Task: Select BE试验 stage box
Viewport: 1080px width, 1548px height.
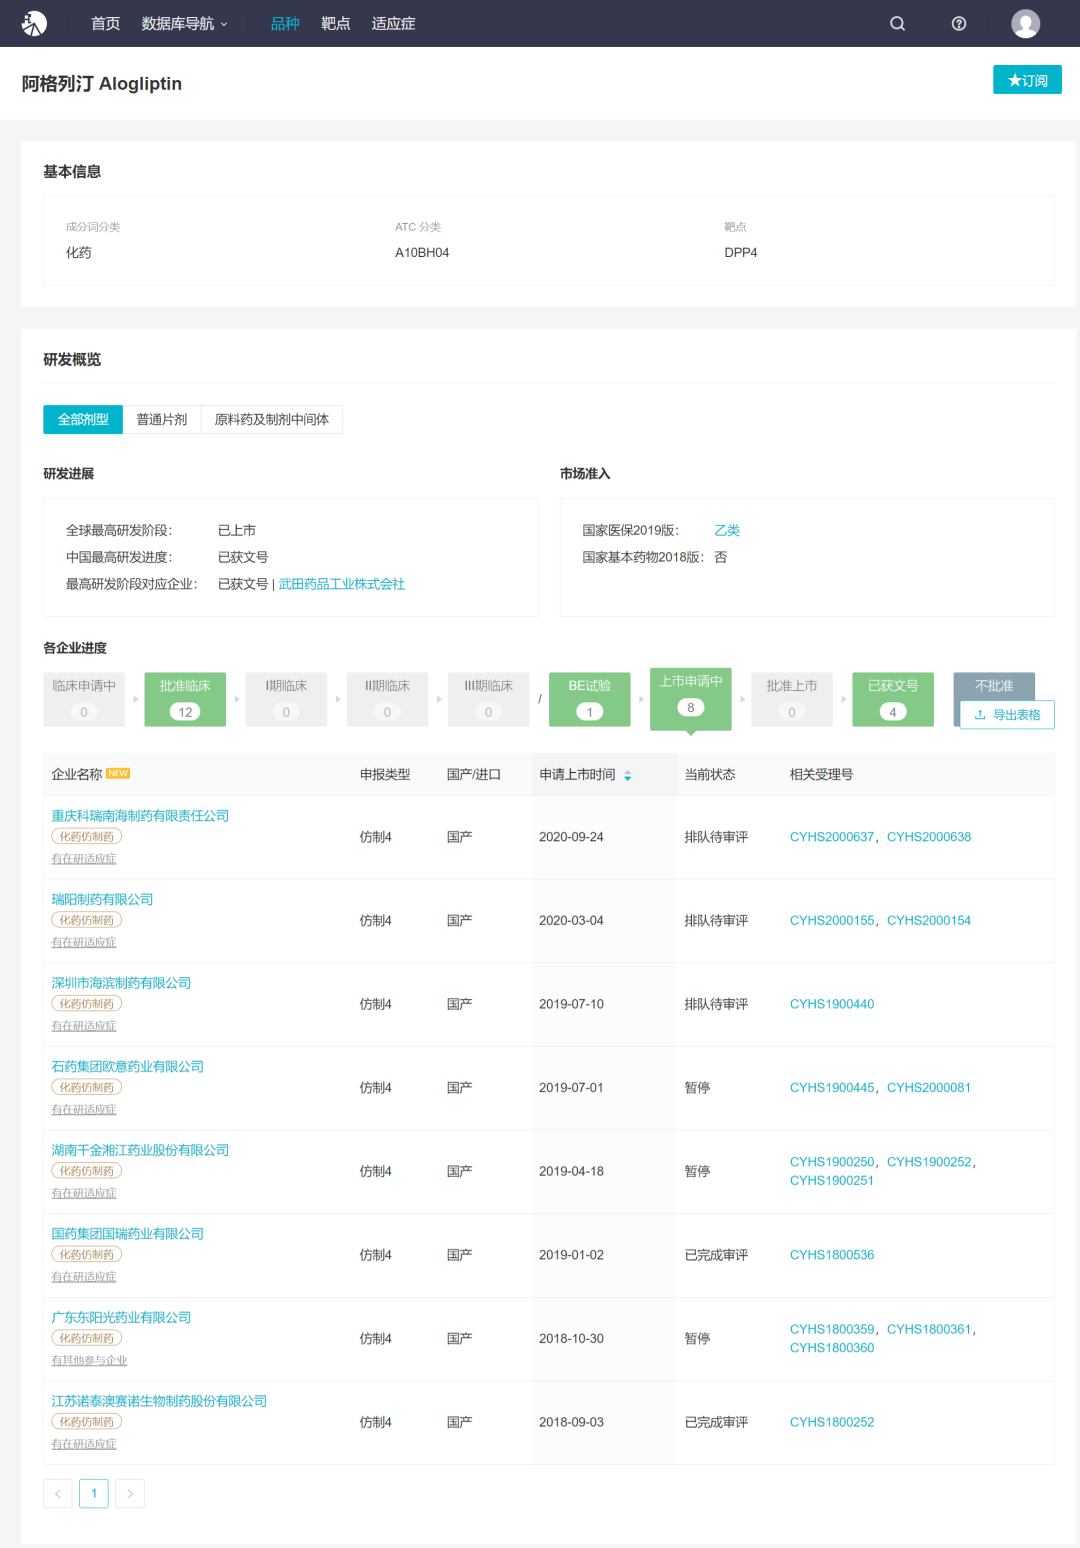Action: 590,698
